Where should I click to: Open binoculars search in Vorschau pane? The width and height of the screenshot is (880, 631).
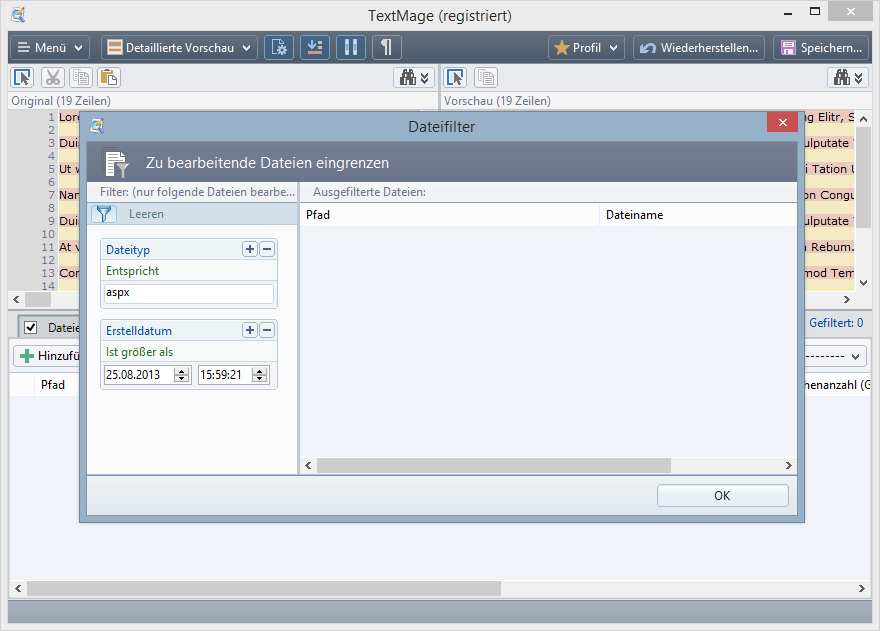[848, 77]
